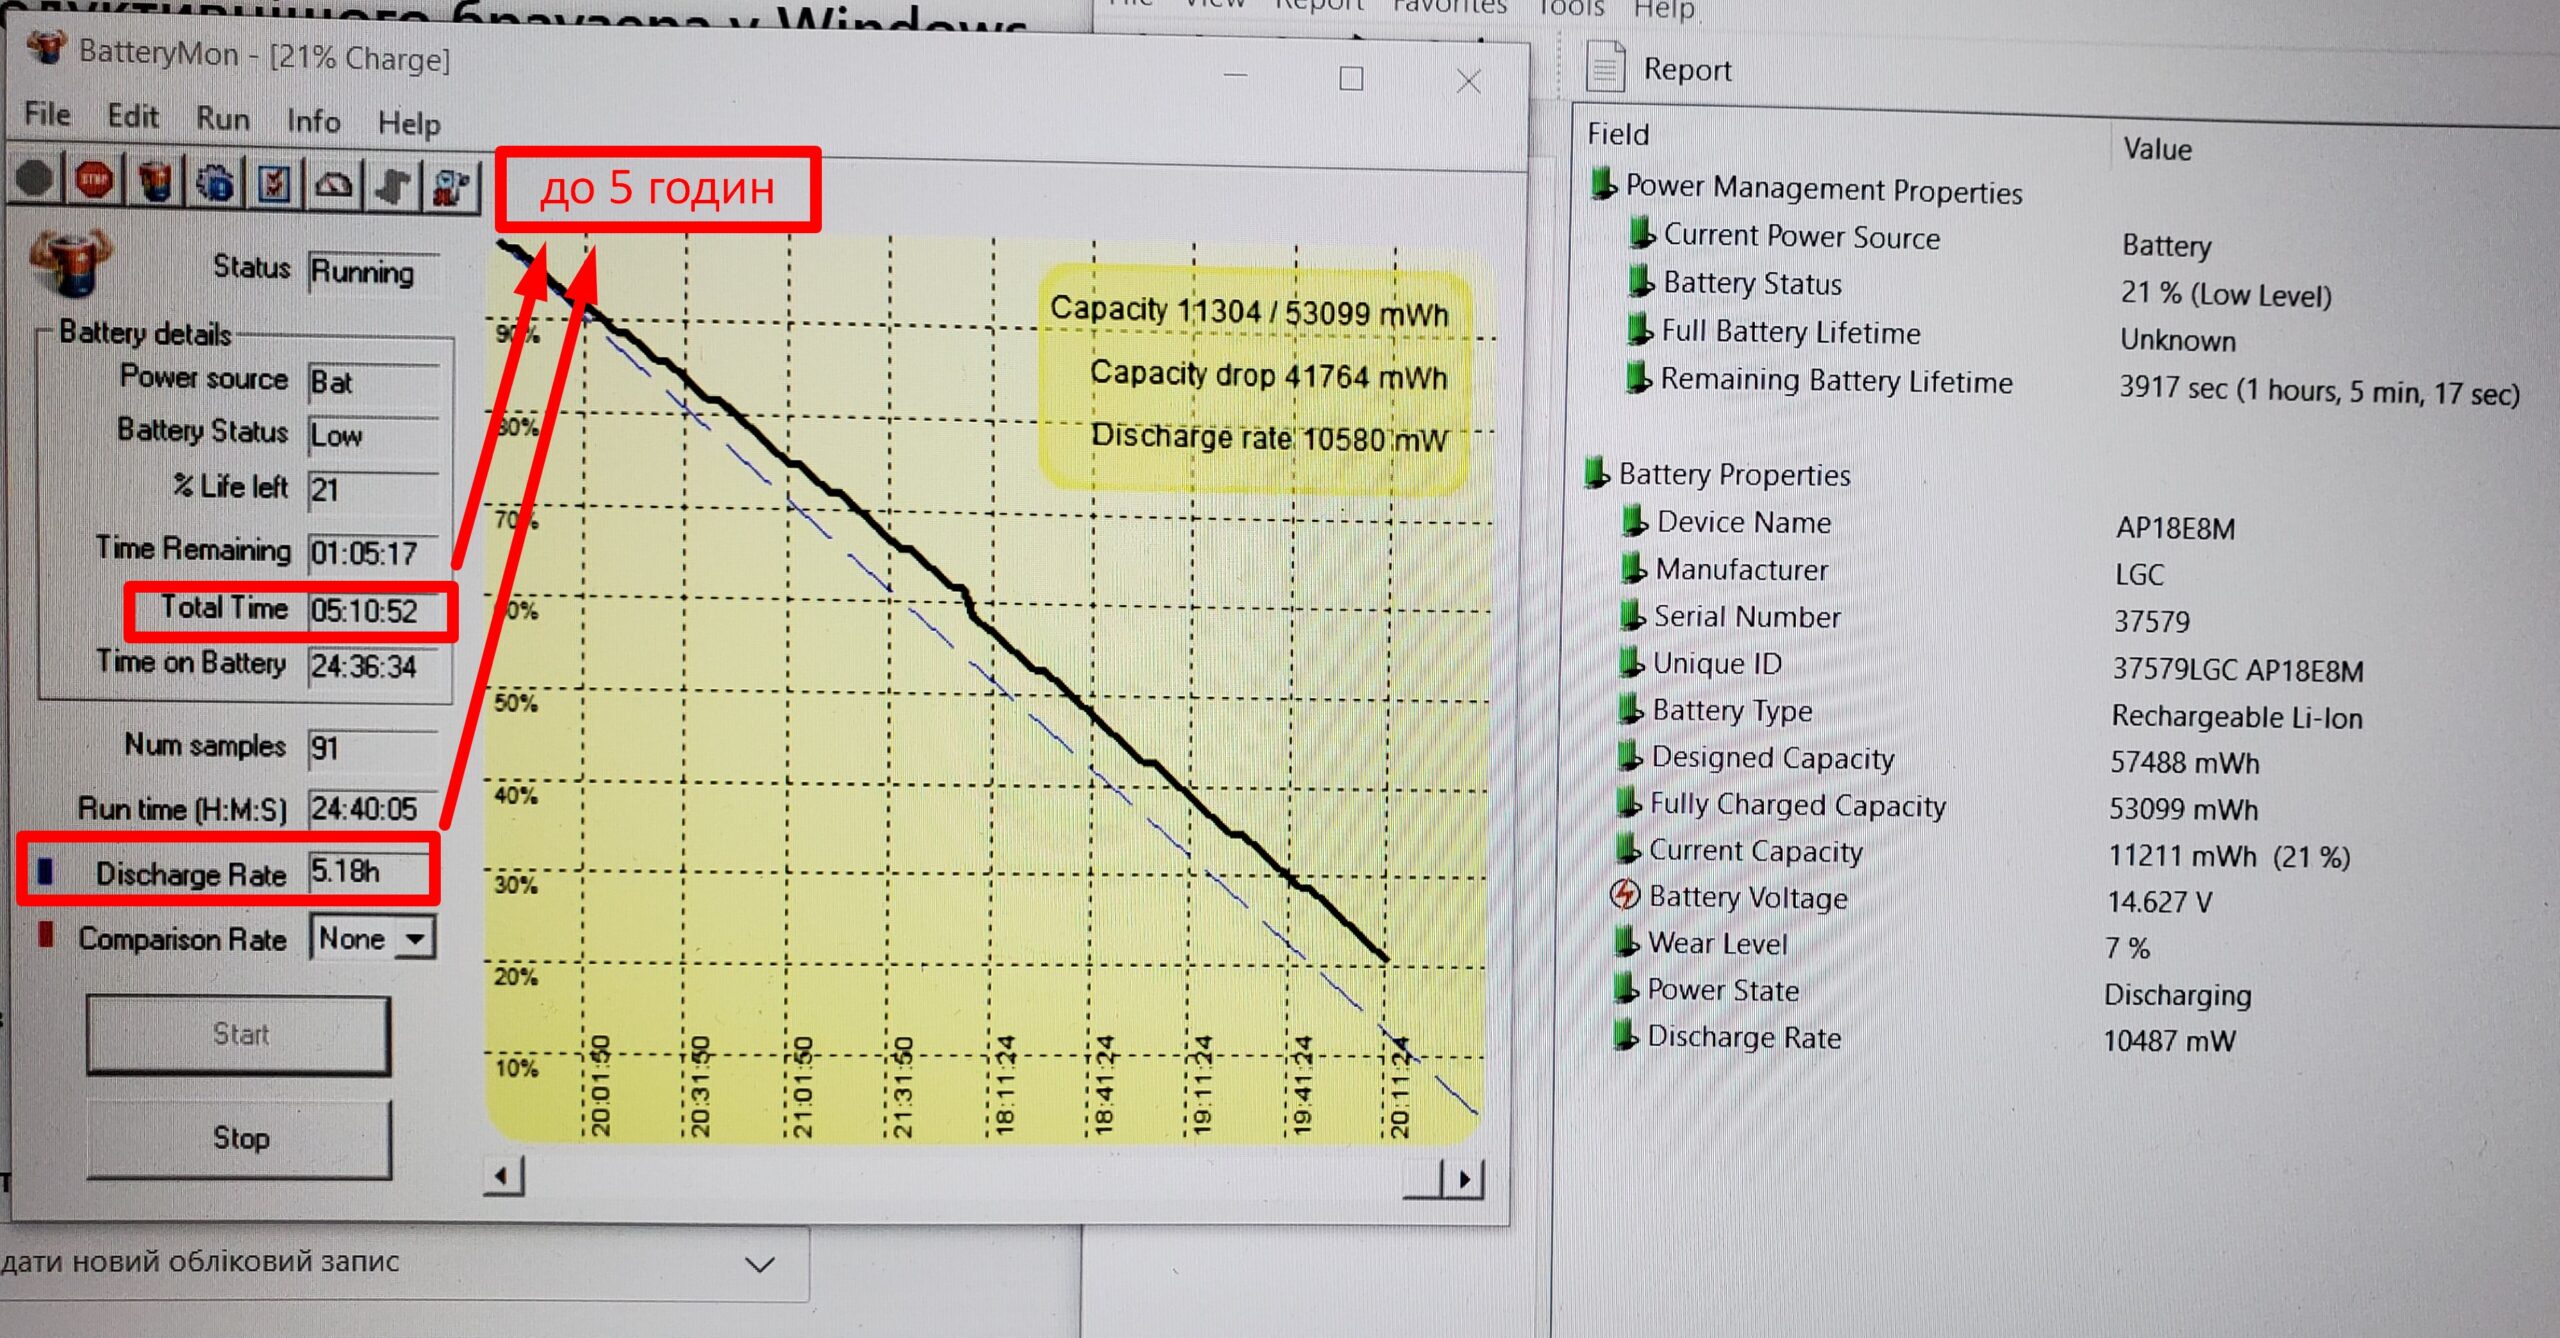Click the checklist options toolbar icon
The height and width of the screenshot is (1338, 2560).
point(274,184)
